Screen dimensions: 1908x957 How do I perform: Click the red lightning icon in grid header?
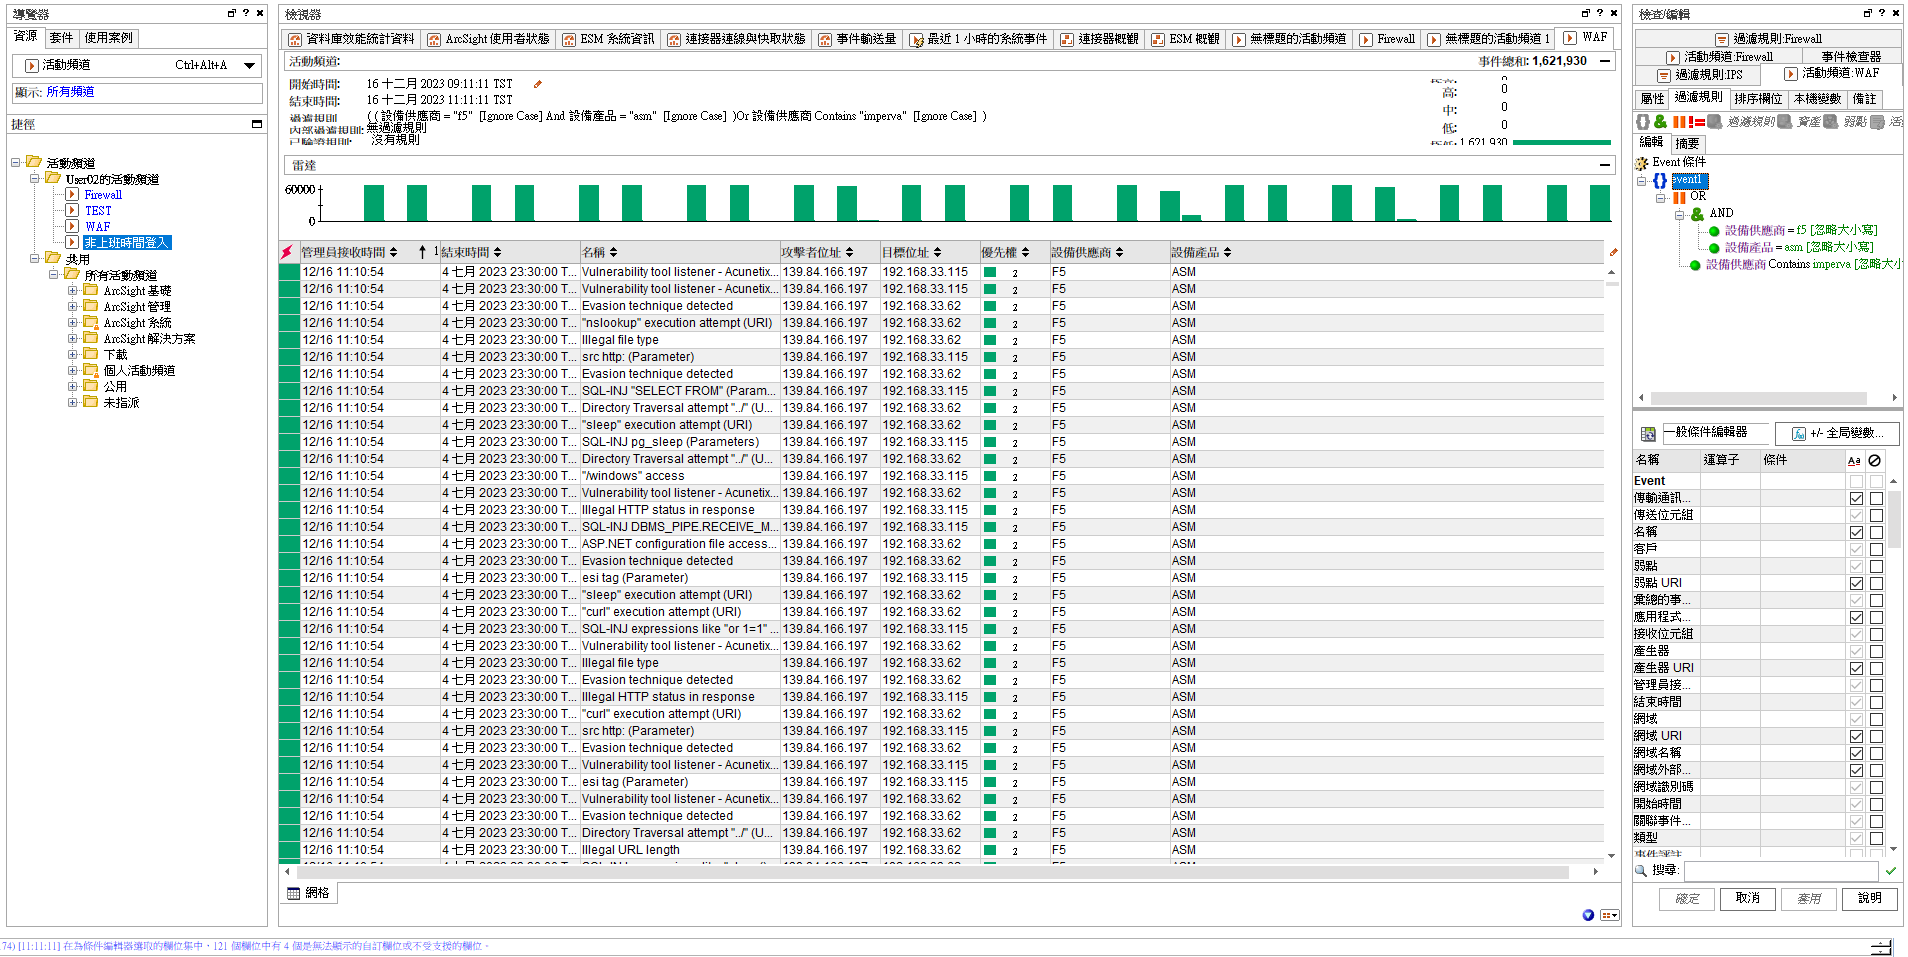click(287, 252)
